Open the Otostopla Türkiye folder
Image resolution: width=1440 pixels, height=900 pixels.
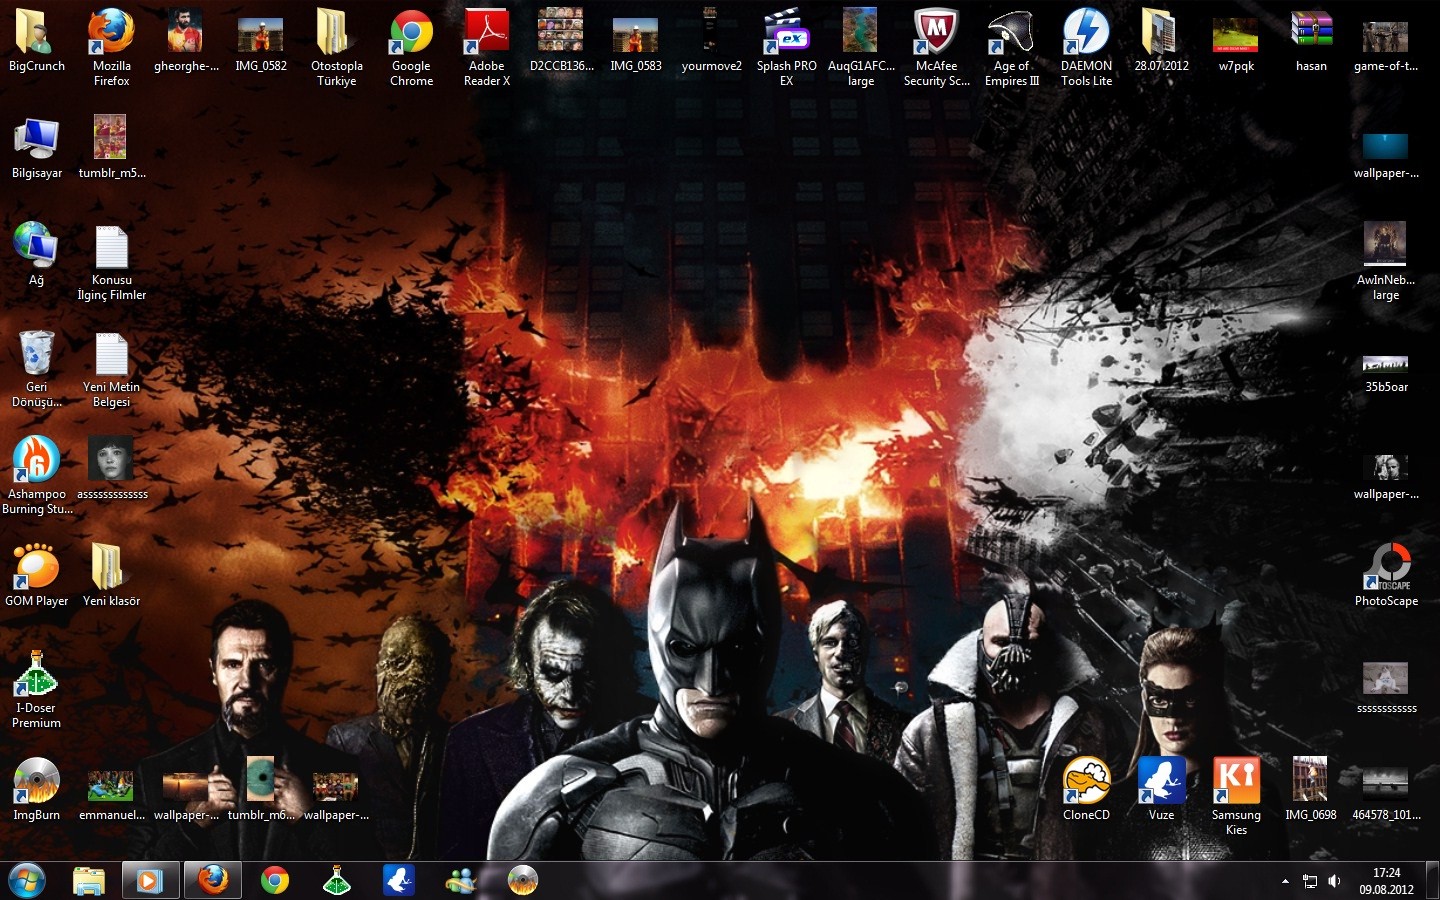point(336,32)
